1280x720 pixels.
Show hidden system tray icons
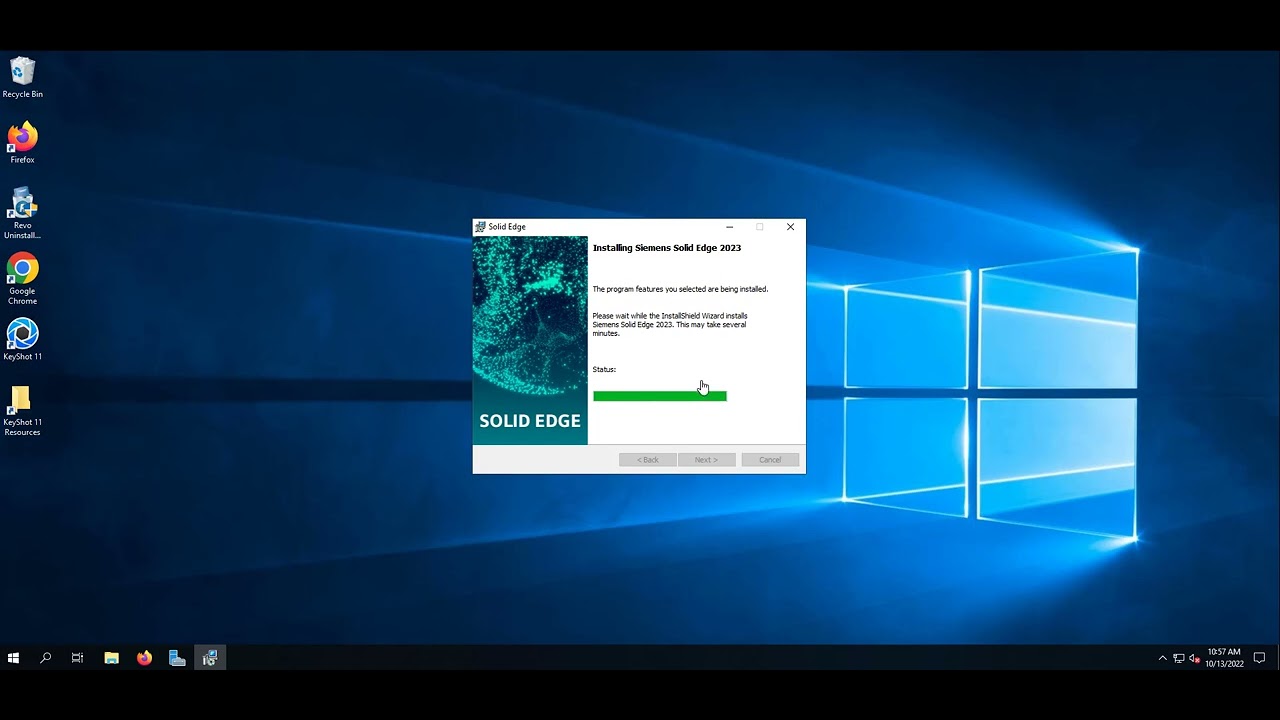(1162, 658)
